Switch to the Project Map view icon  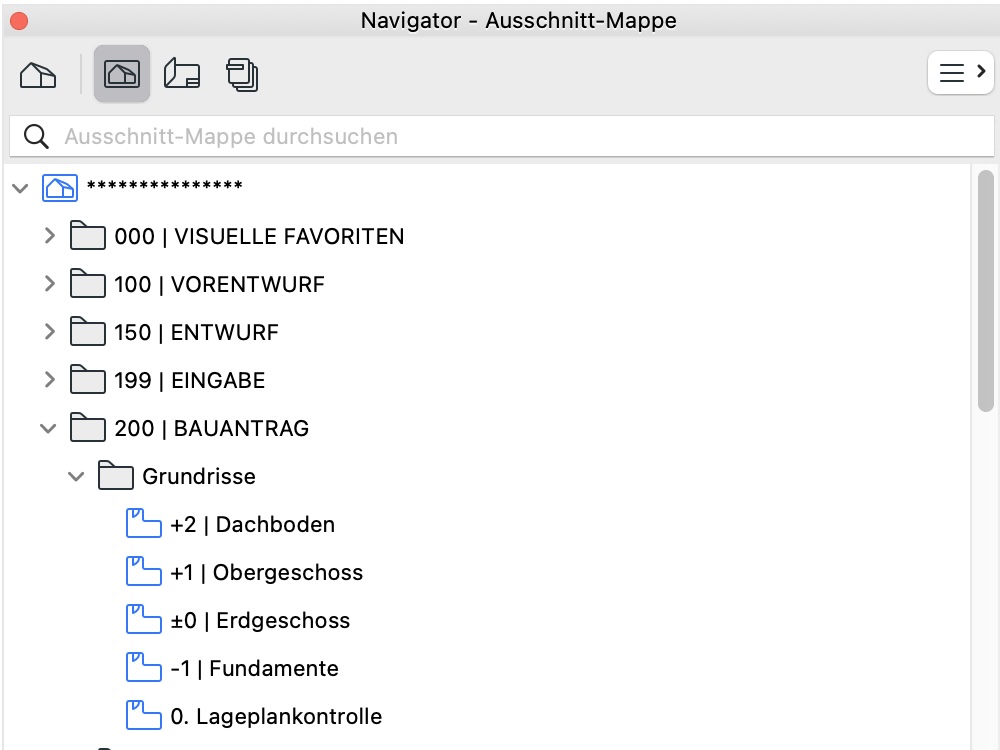38,74
